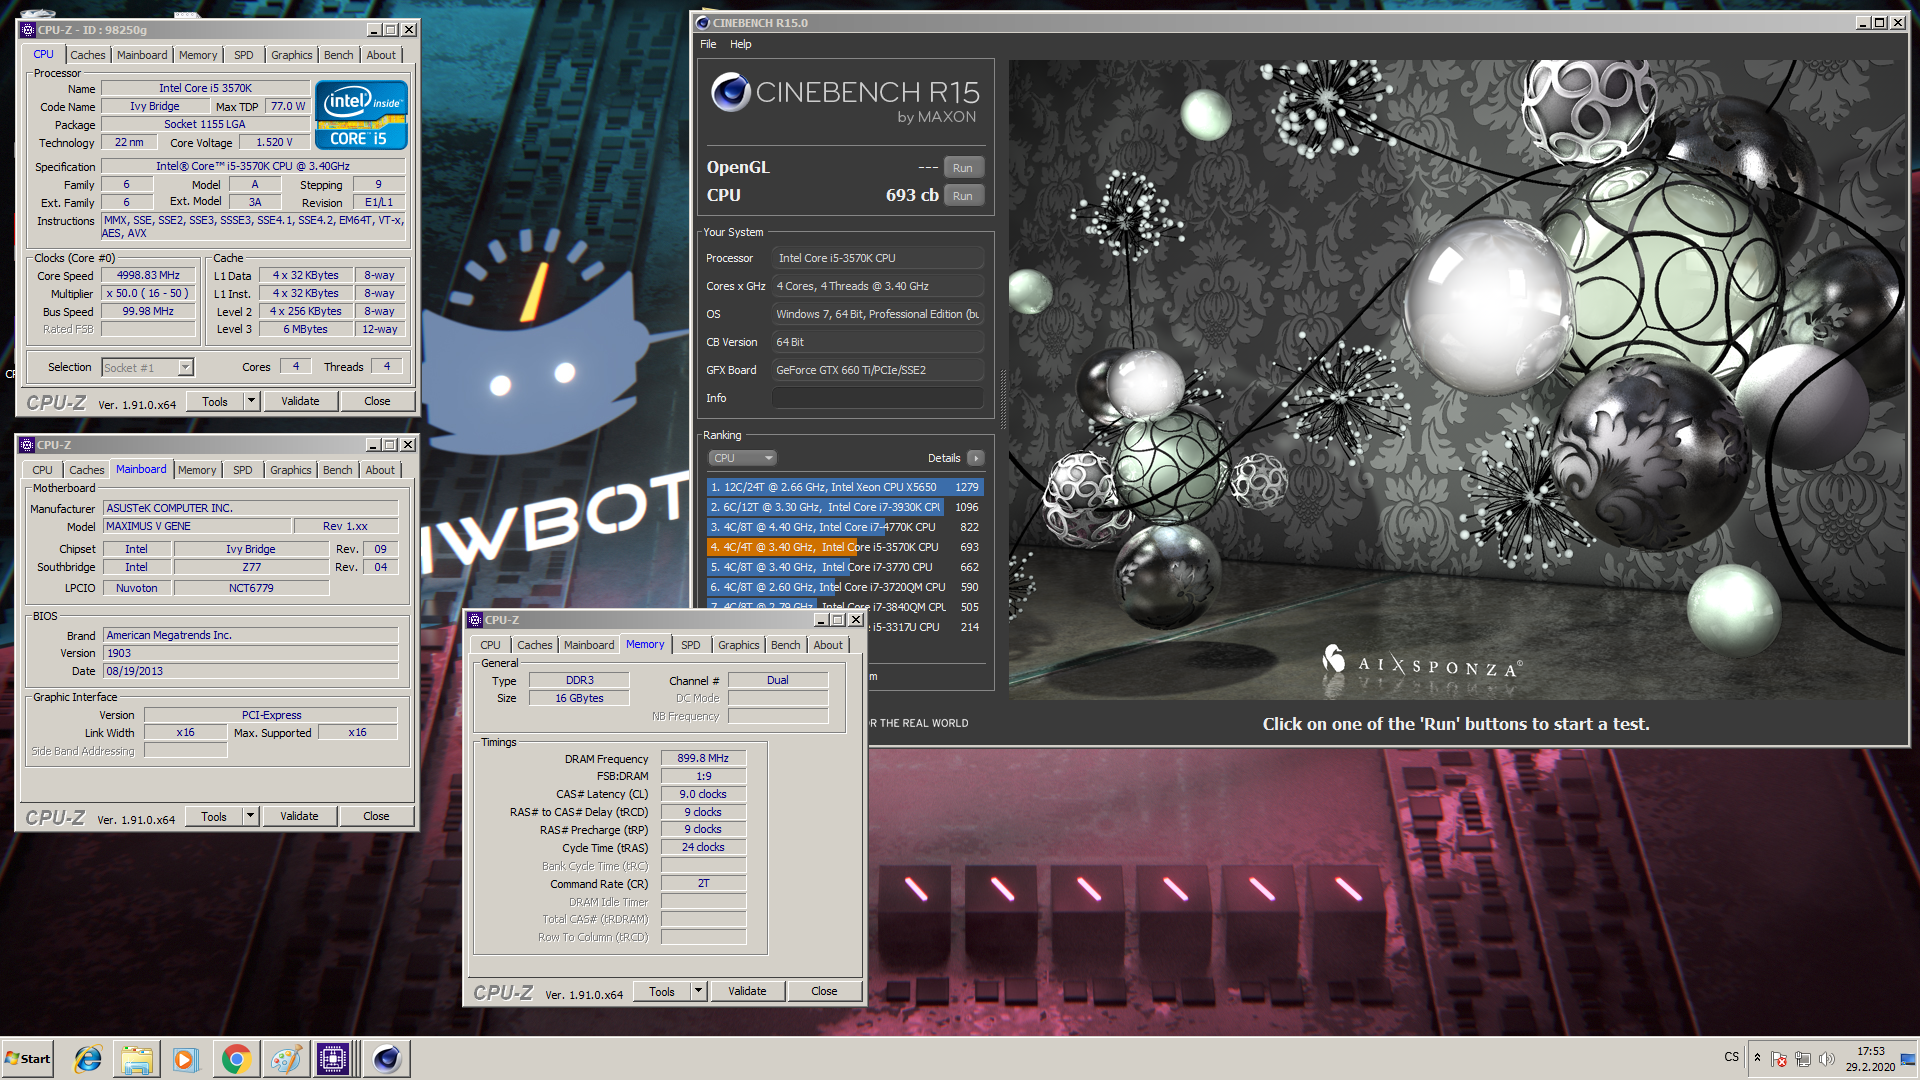Click the volume speaker tray icon
This screenshot has height=1080, width=1920.
[x=1827, y=1059]
